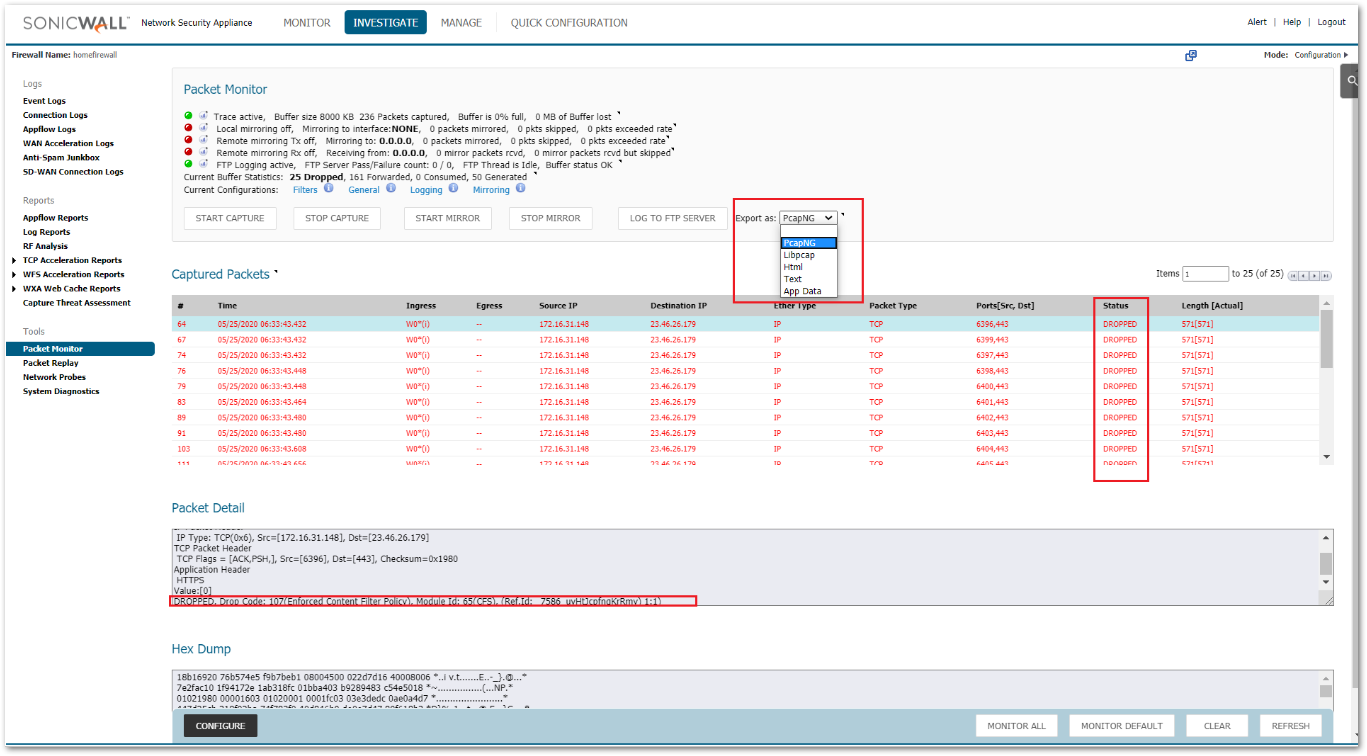Image resolution: width=1367 pixels, height=756 pixels.
Task: Click START MIRROR button
Action: [448, 218]
